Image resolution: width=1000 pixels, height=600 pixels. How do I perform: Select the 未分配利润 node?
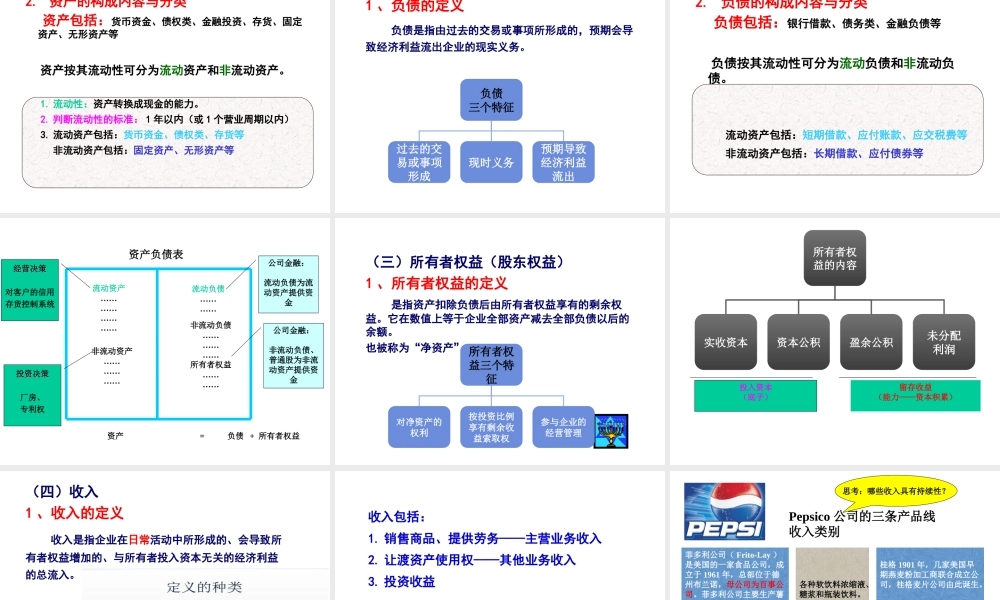[x=943, y=341]
